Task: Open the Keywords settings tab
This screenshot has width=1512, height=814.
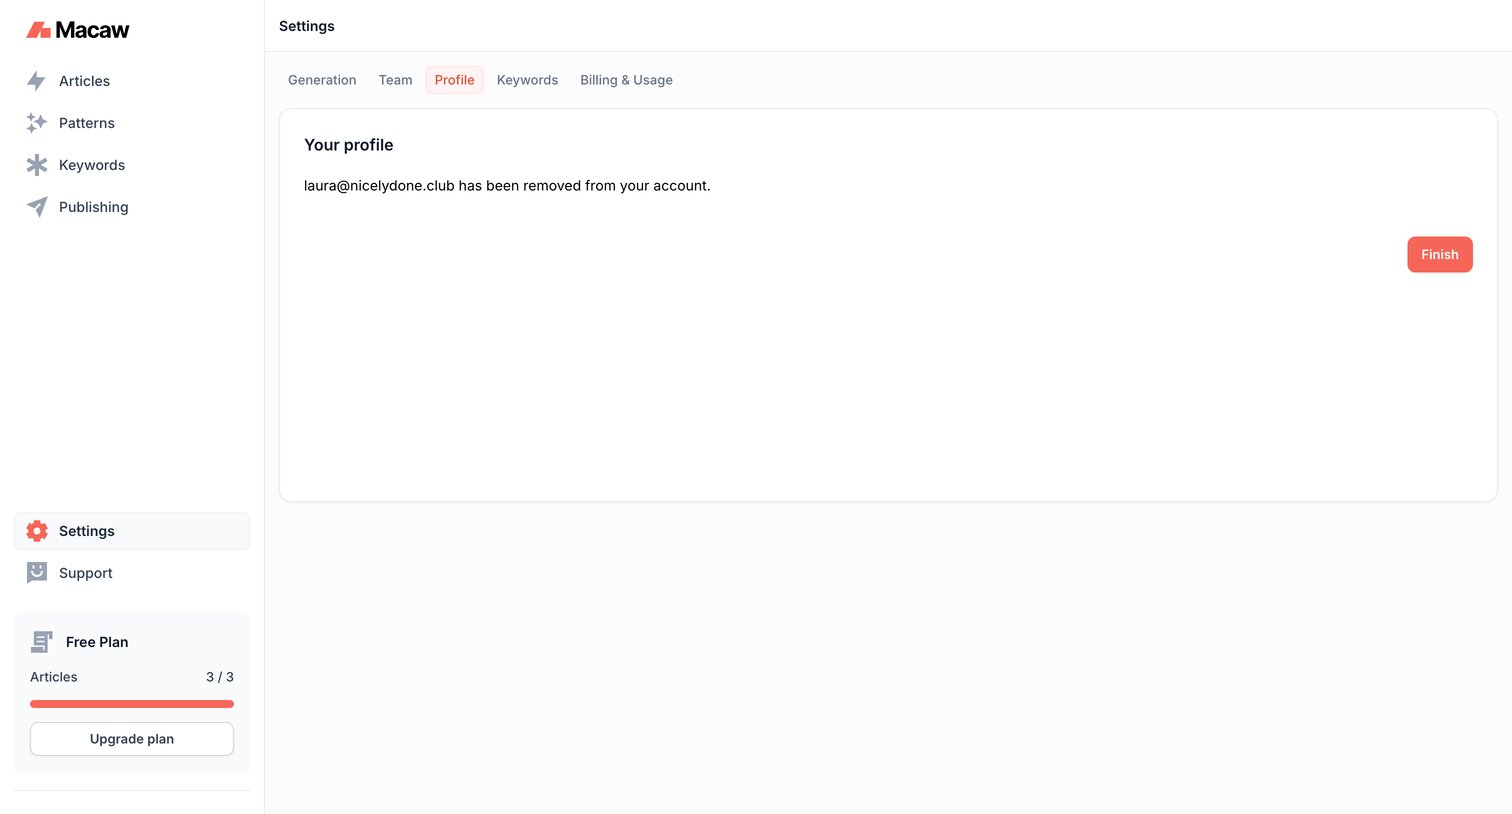Action: click(527, 80)
